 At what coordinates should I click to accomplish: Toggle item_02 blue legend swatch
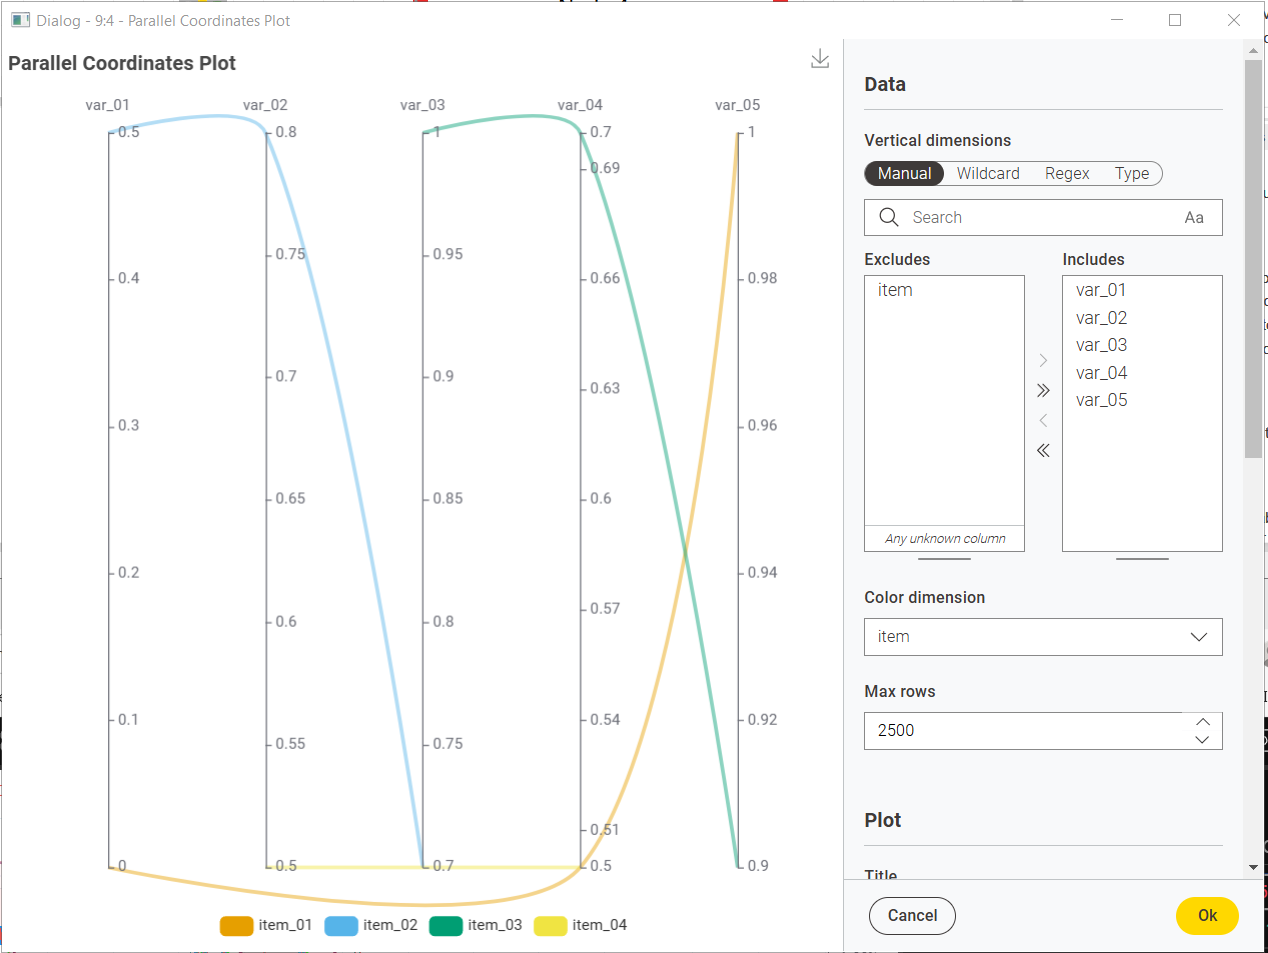coord(341,926)
